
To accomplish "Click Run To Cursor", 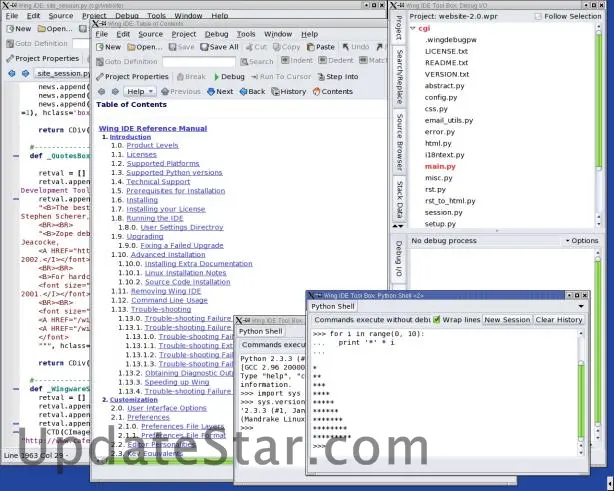I will pyautogui.click(x=281, y=77).
